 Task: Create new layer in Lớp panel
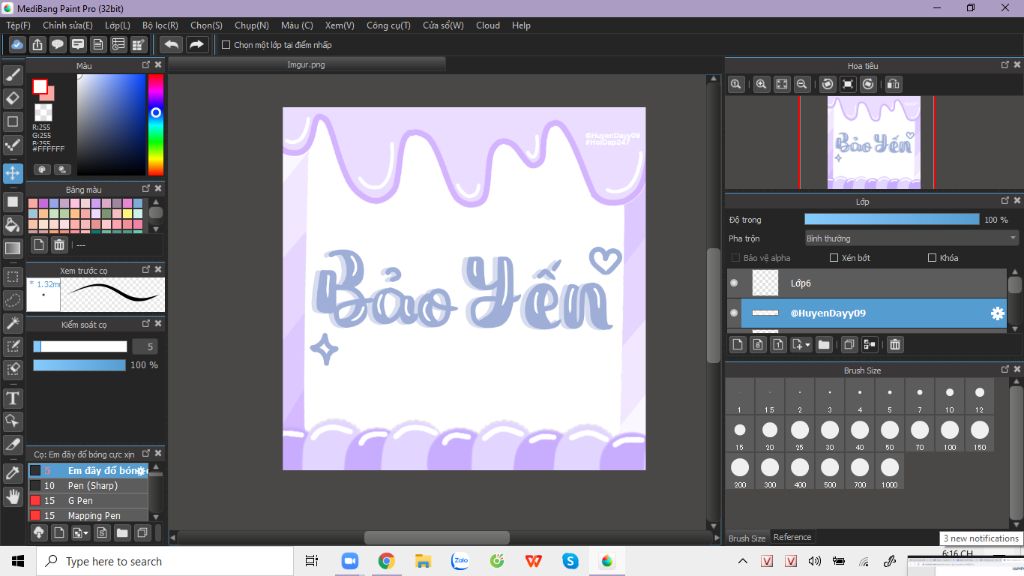click(x=737, y=345)
